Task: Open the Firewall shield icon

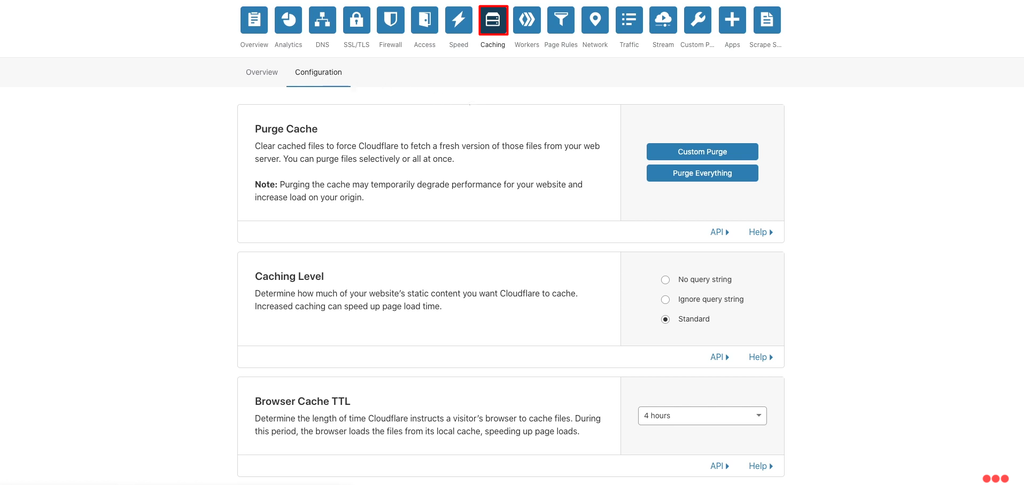Action: pyautogui.click(x=390, y=20)
